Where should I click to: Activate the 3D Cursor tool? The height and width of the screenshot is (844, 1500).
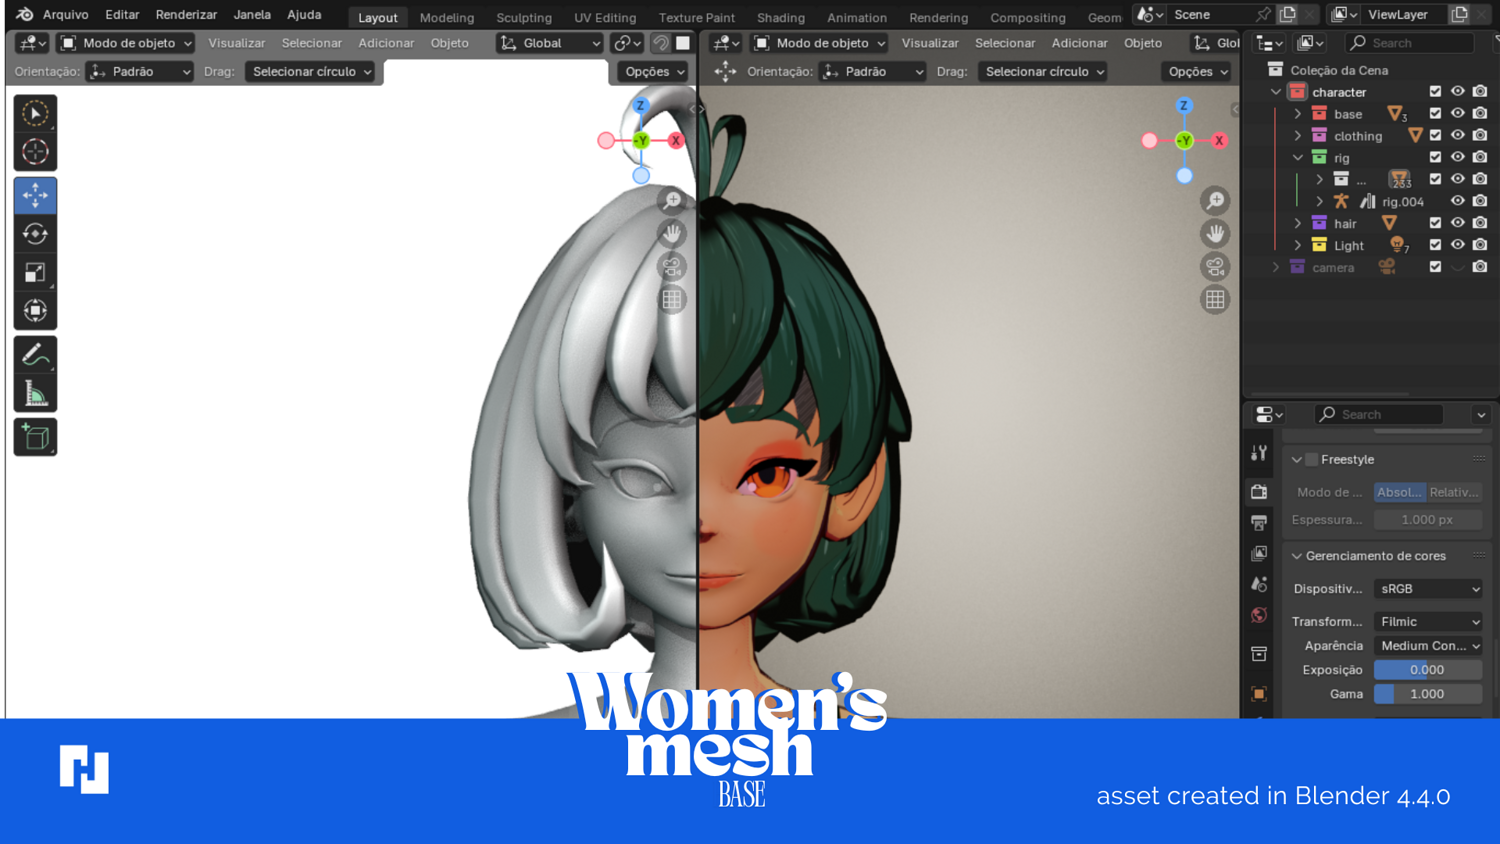pyautogui.click(x=35, y=152)
